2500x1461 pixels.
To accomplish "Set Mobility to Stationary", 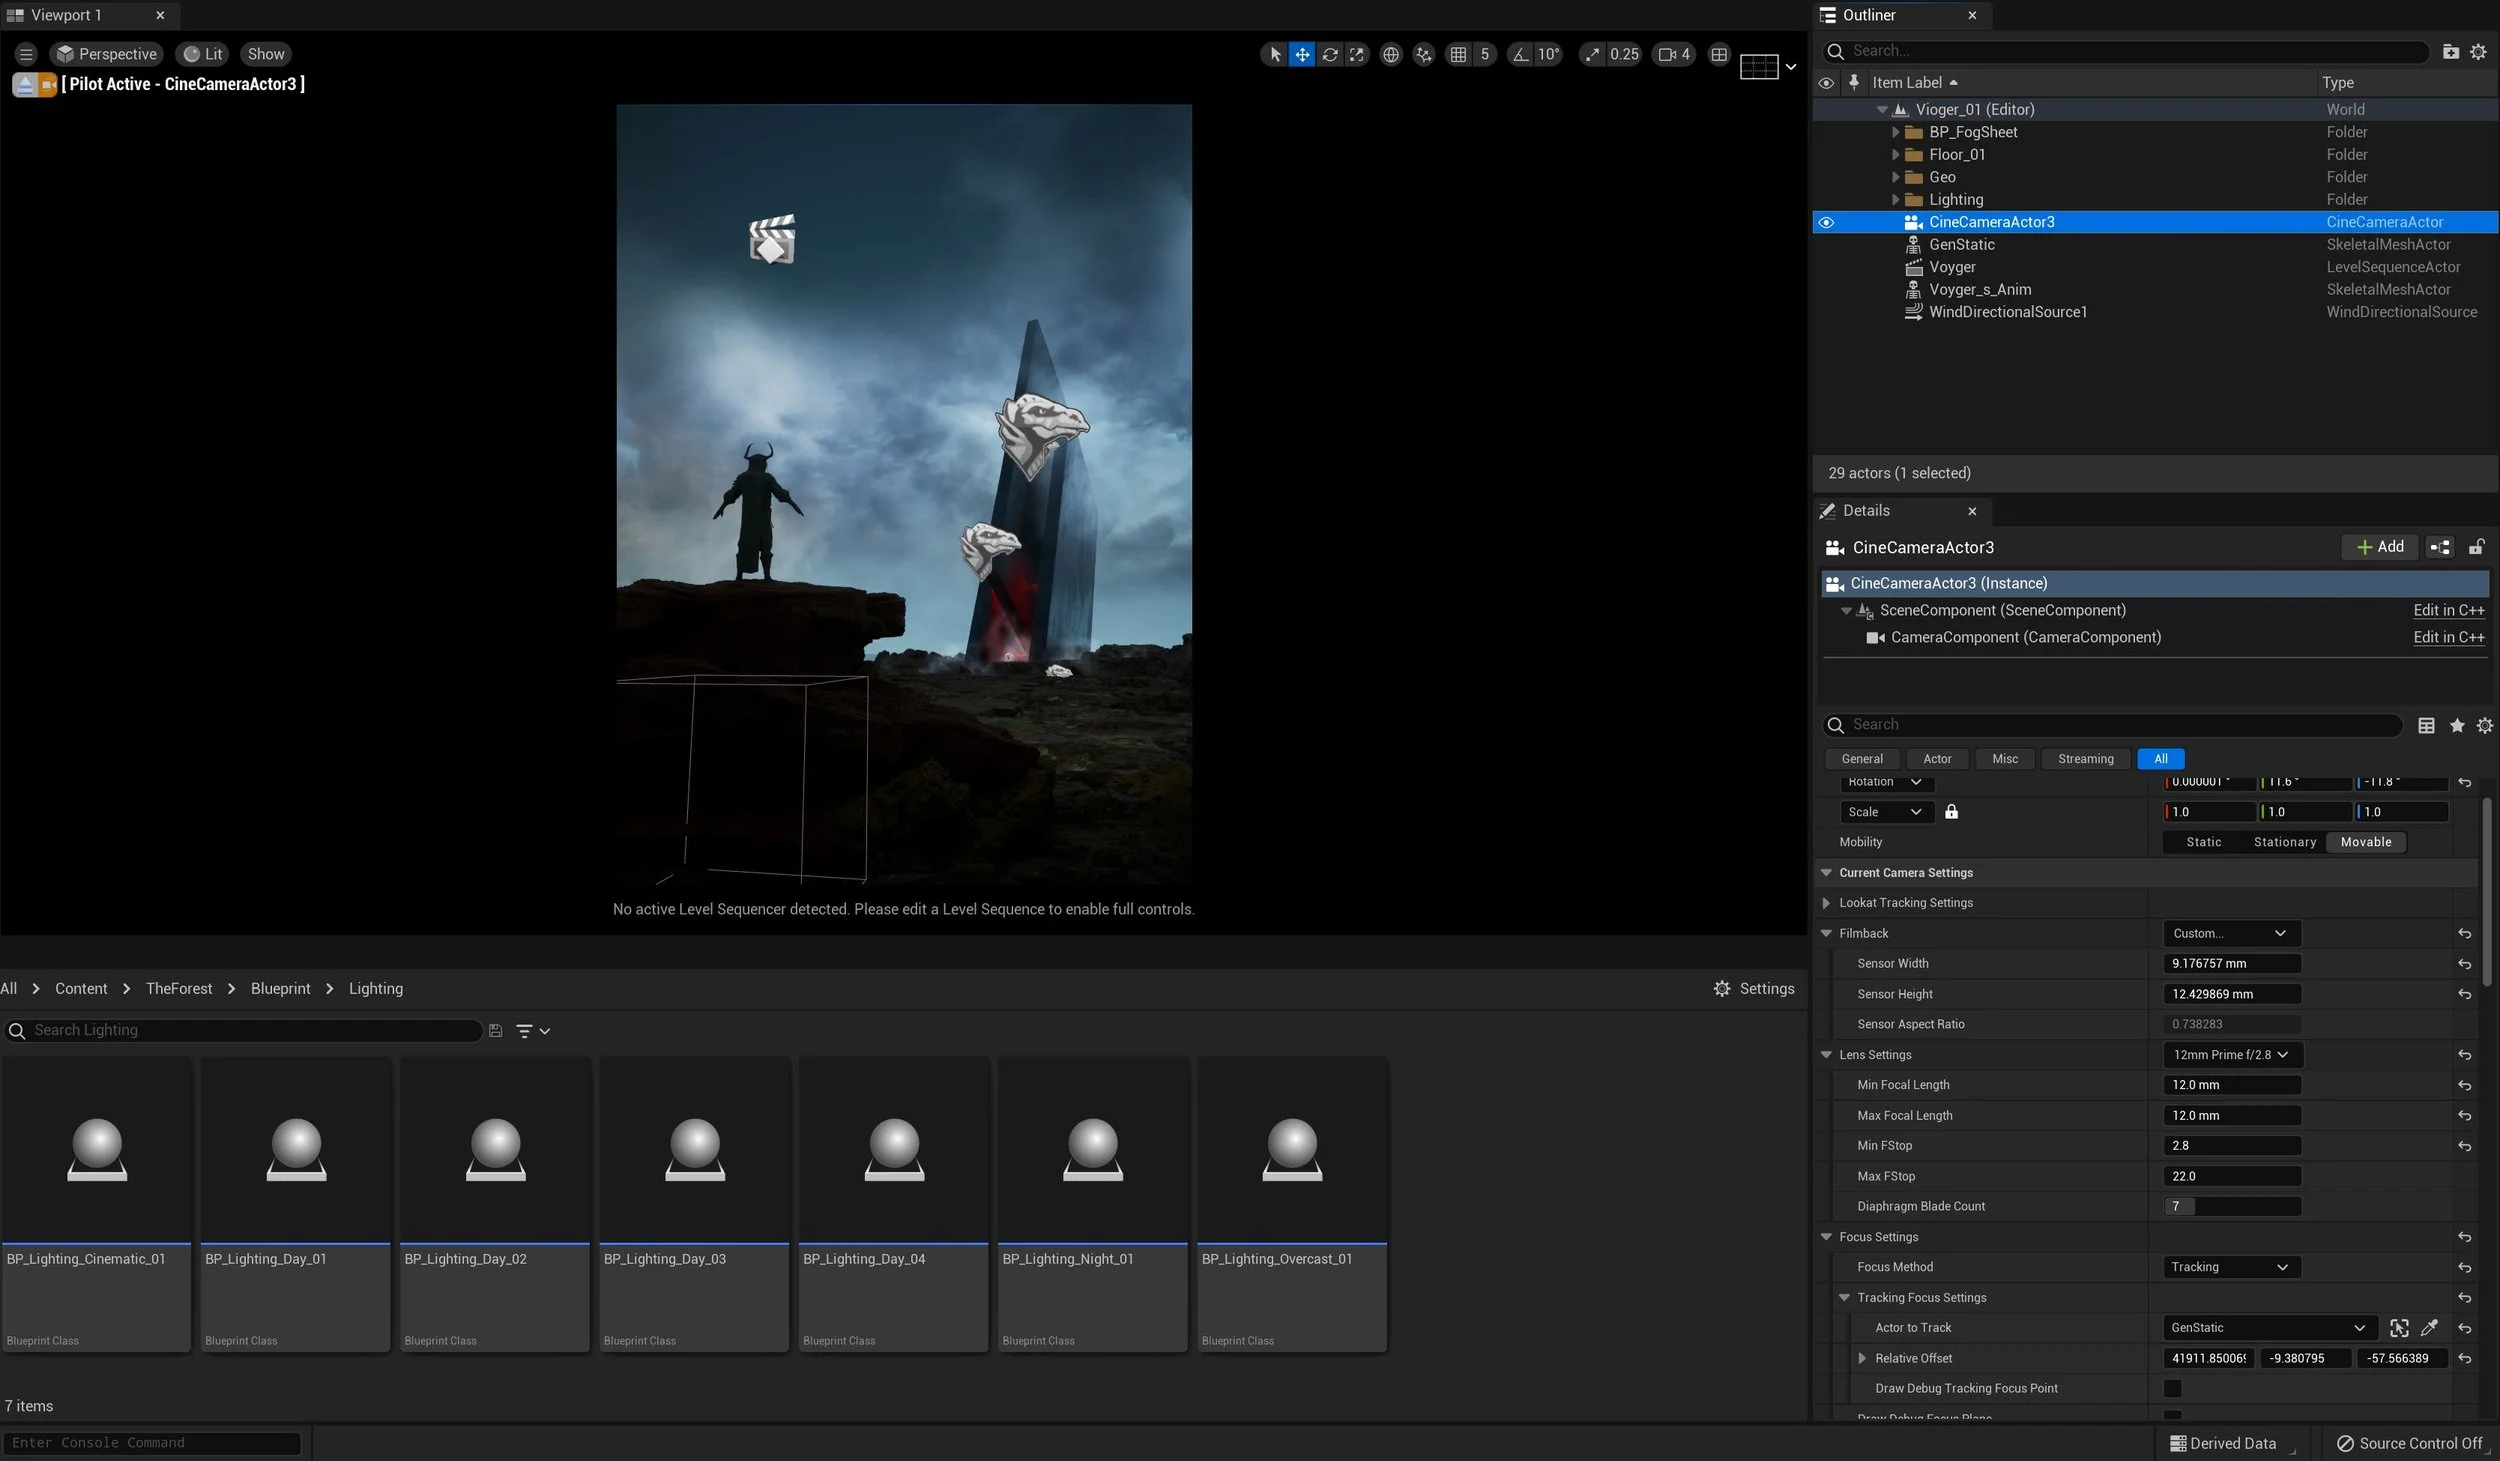I will click(x=2284, y=842).
